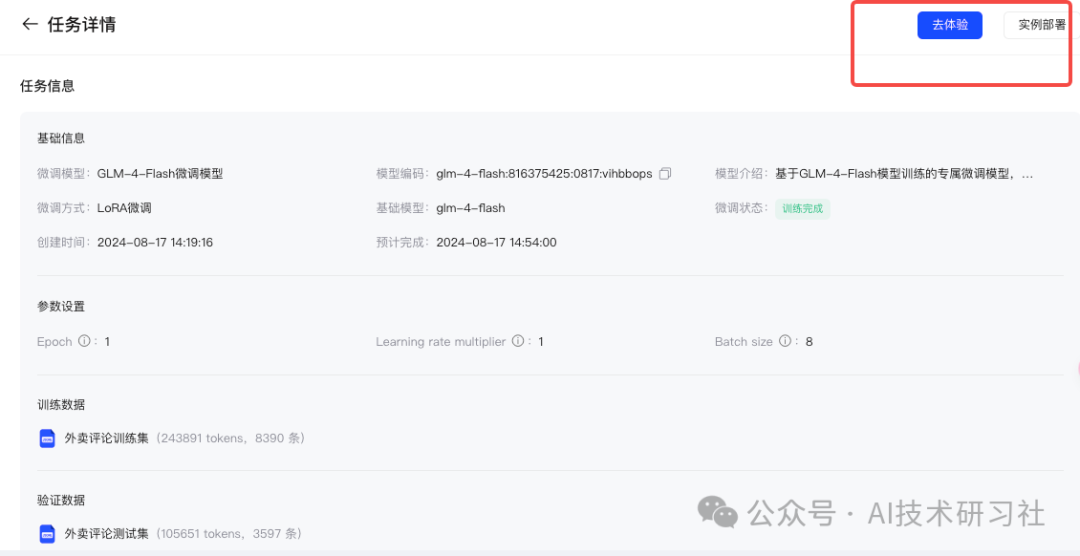Click the 训练数据 subheading
This screenshot has height=556, width=1080.
(61, 404)
